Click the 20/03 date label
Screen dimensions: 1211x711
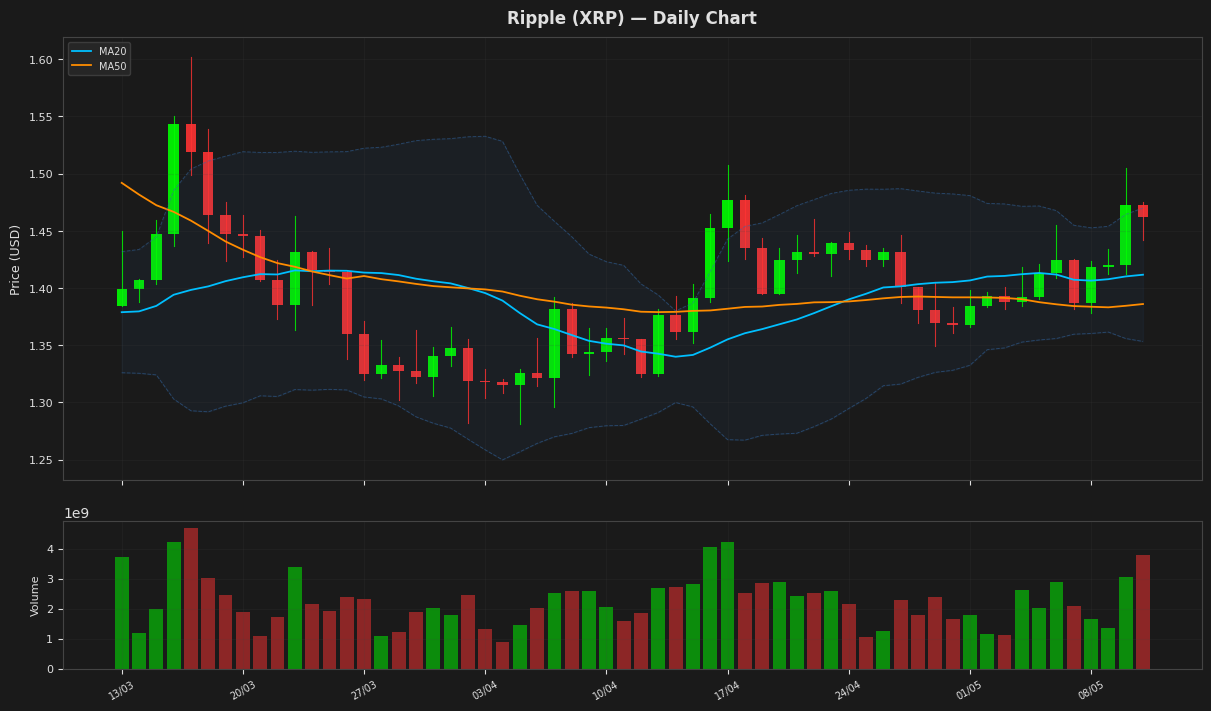click(243, 690)
